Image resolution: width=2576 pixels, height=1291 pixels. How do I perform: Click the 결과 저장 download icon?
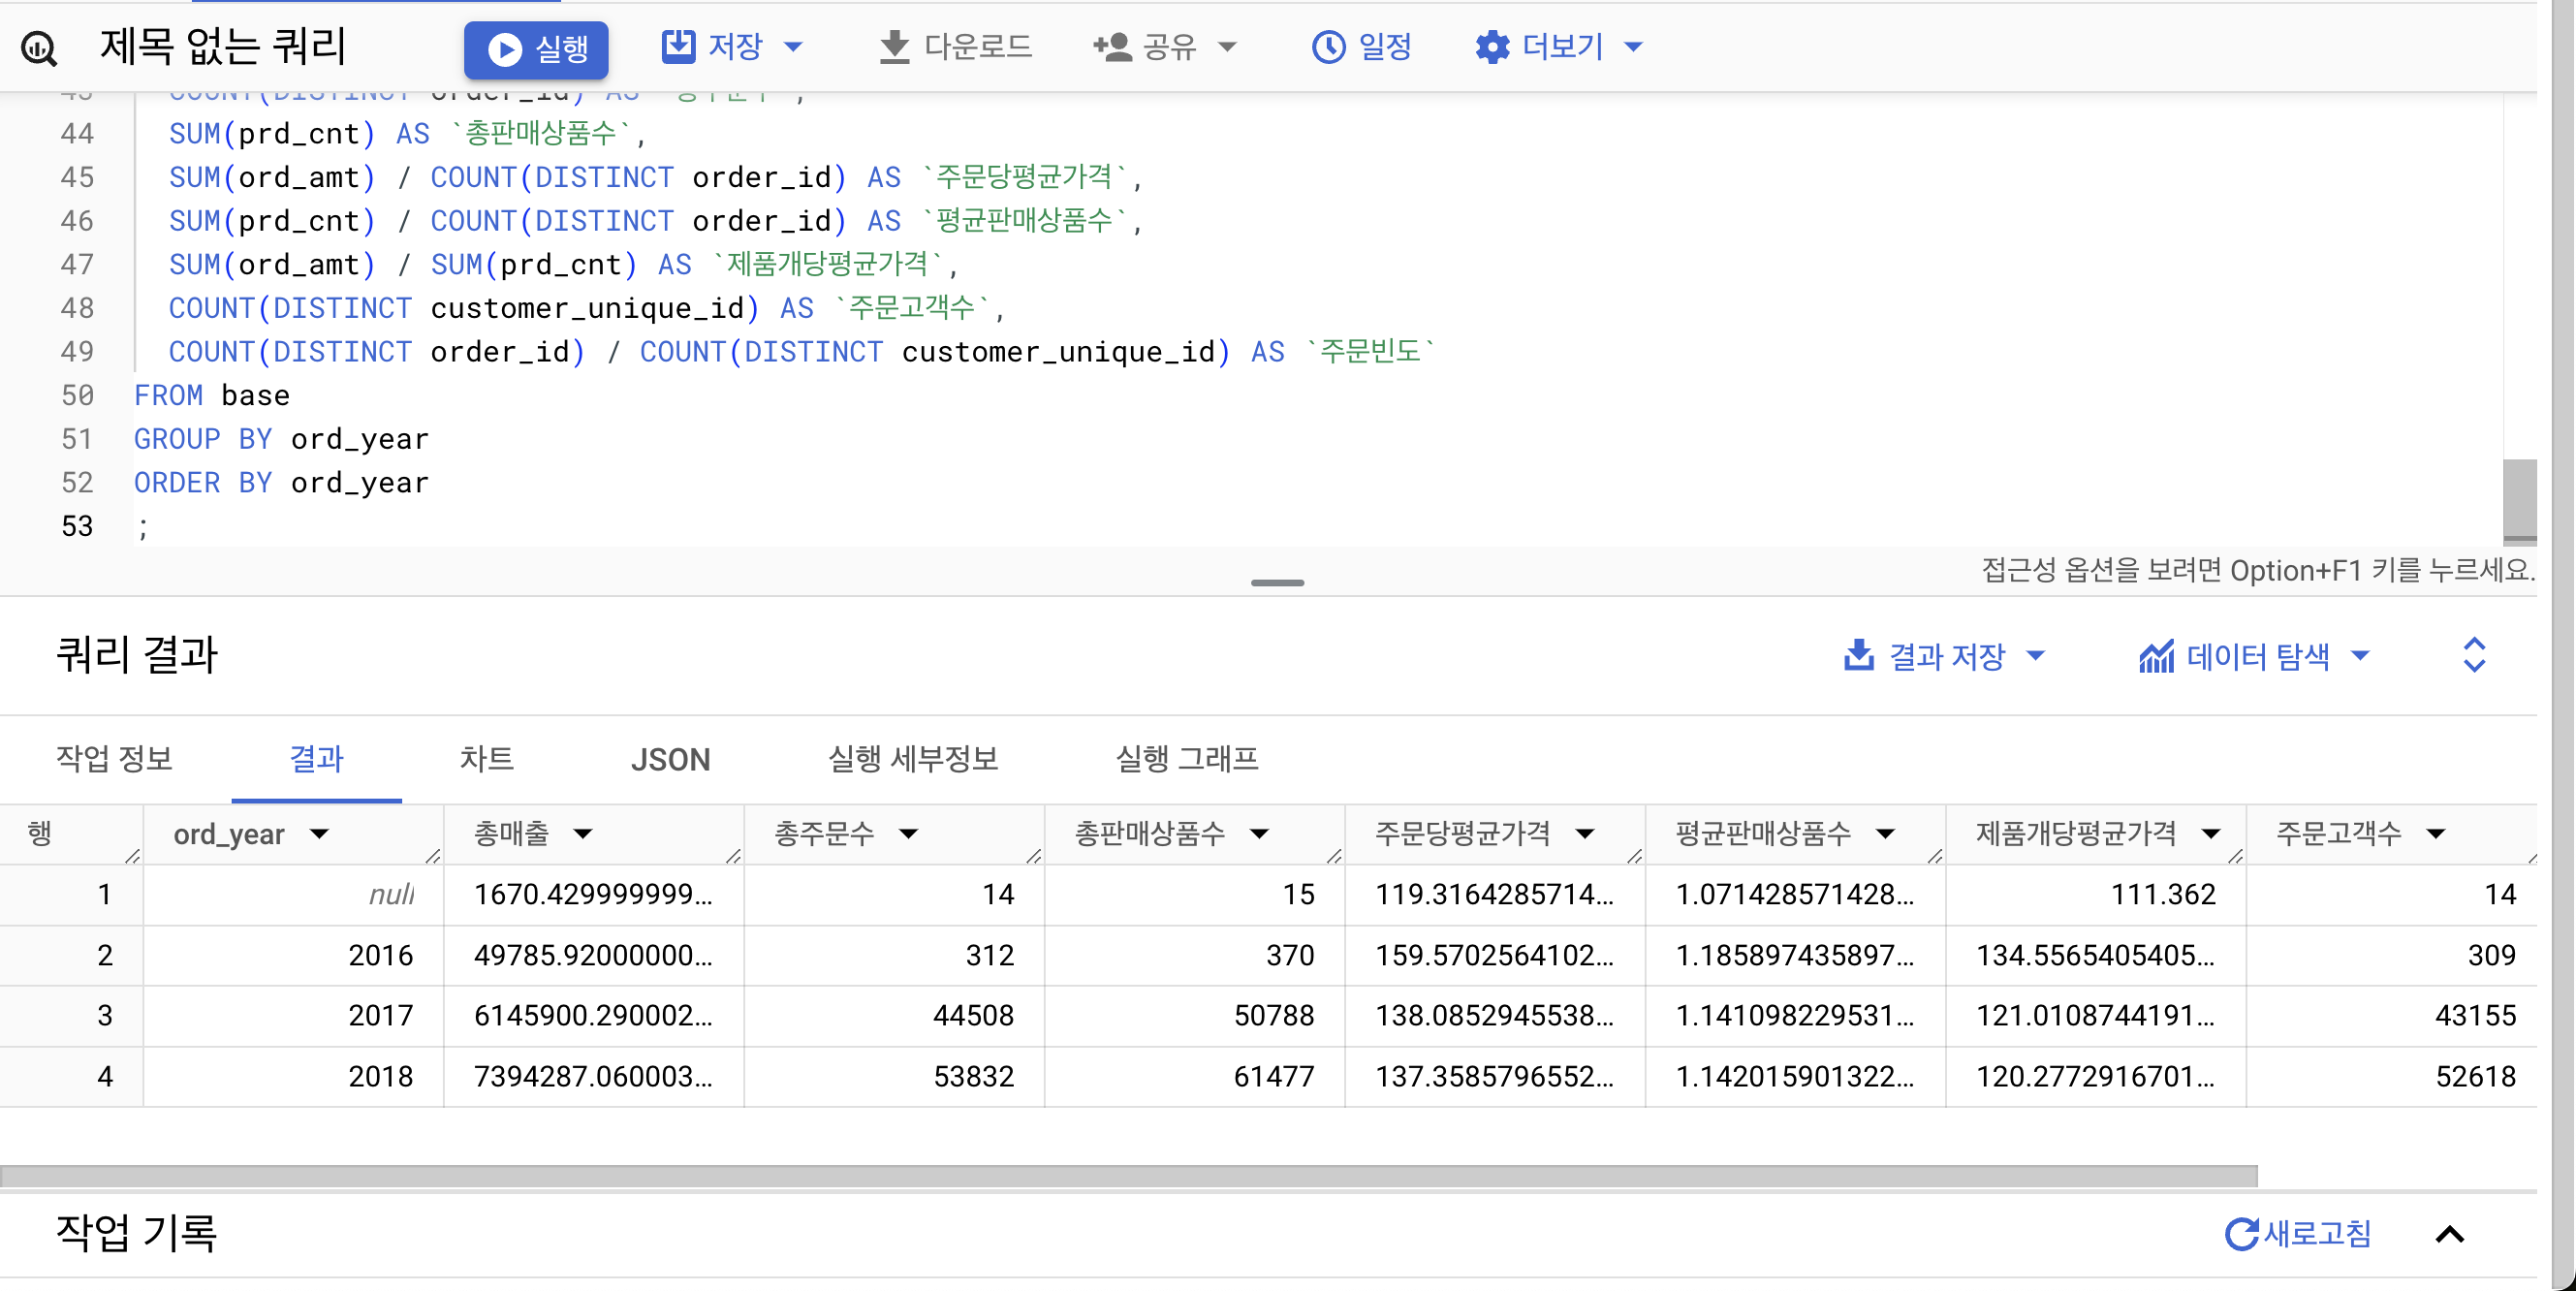[x=1858, y=656]
